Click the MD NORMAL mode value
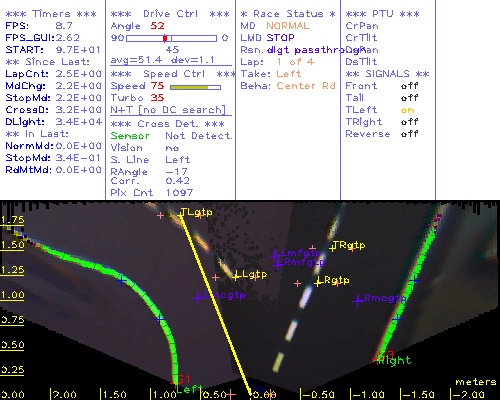Screen dimensions: 500x400 [x=288, y=26]
